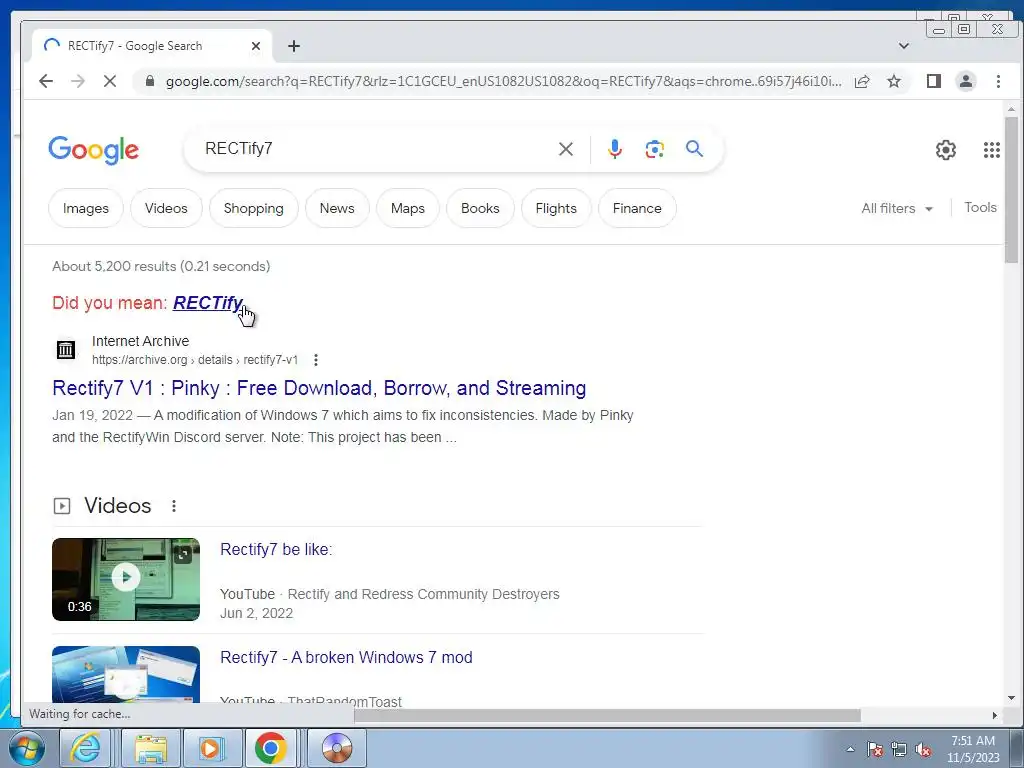Select the Shopping filter
Image resolution: width=1024 pixels, height=768 pixels.
253,208
